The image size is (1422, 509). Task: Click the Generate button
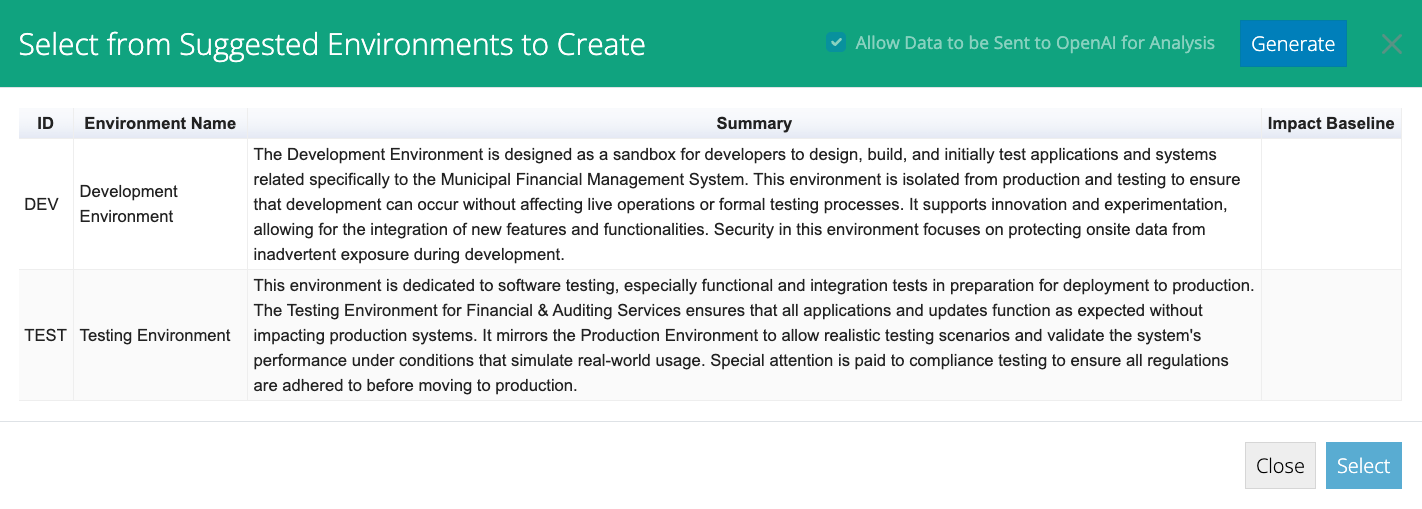1293,44
